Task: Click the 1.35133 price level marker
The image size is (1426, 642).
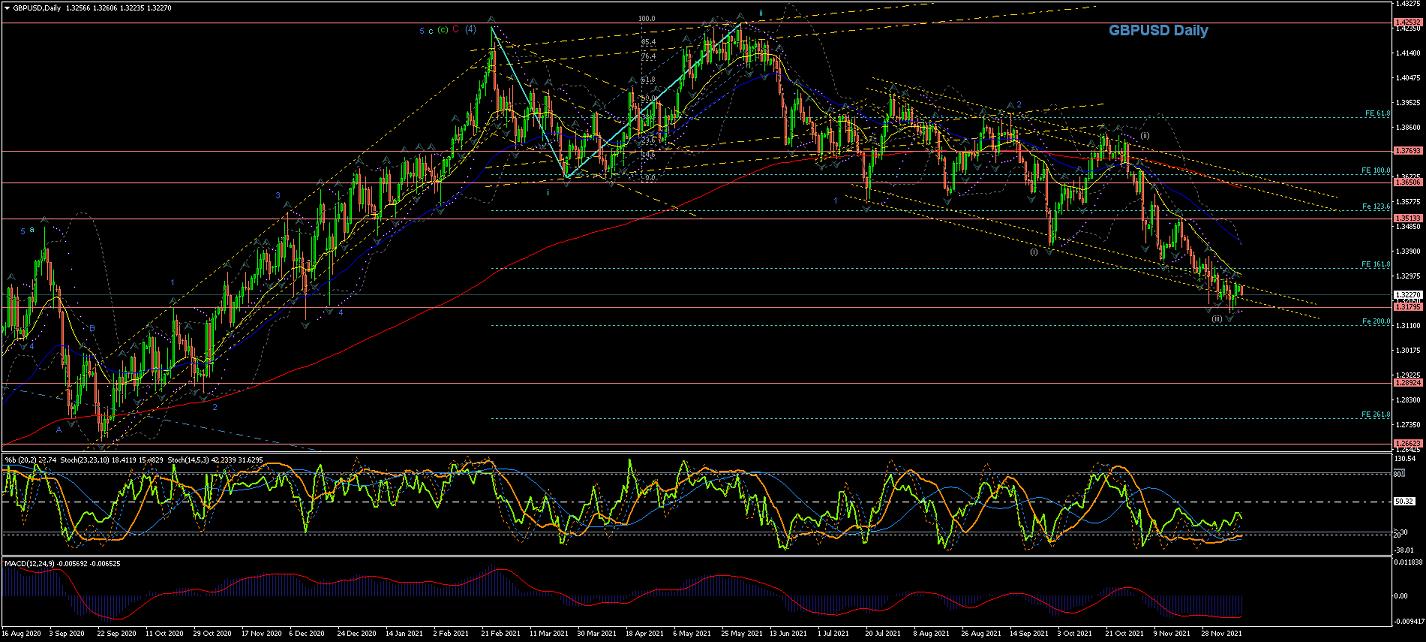Action: point(1406,218)
